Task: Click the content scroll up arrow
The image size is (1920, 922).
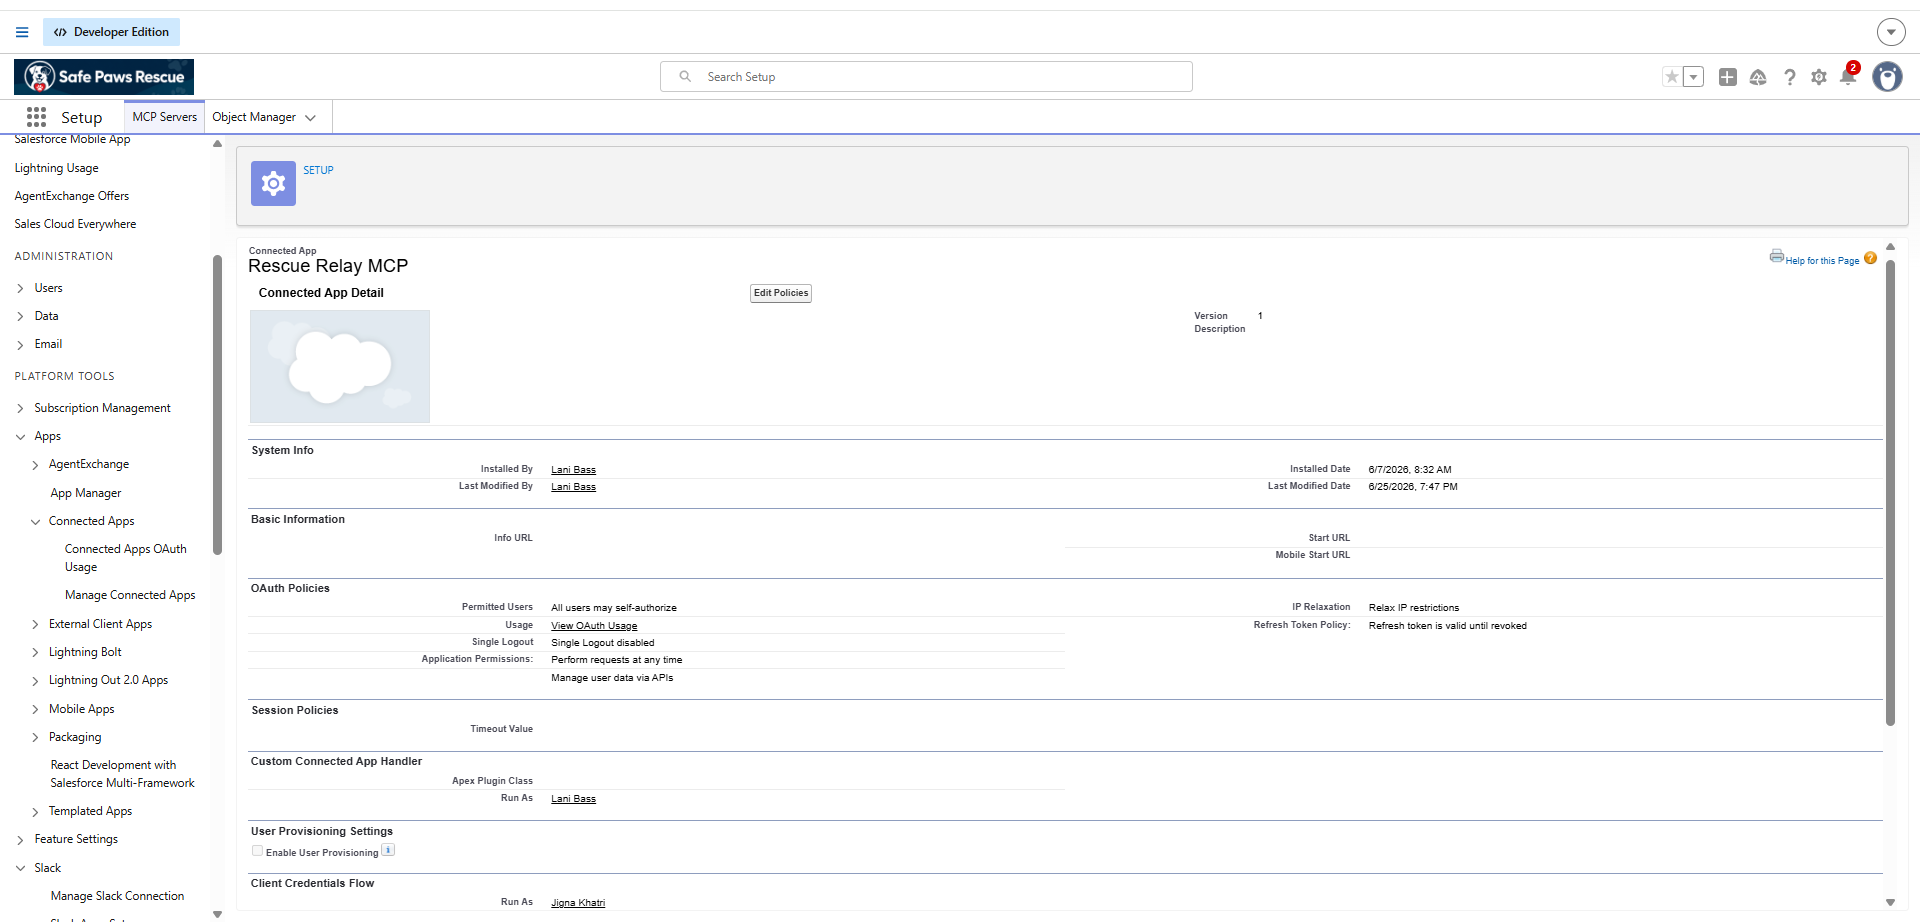Action: [1890, 246]
